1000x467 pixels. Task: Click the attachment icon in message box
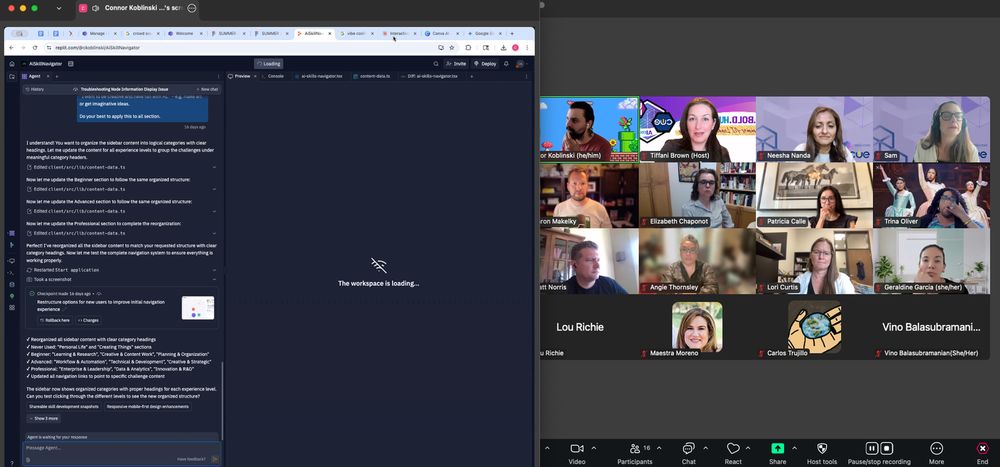point(27,459)
